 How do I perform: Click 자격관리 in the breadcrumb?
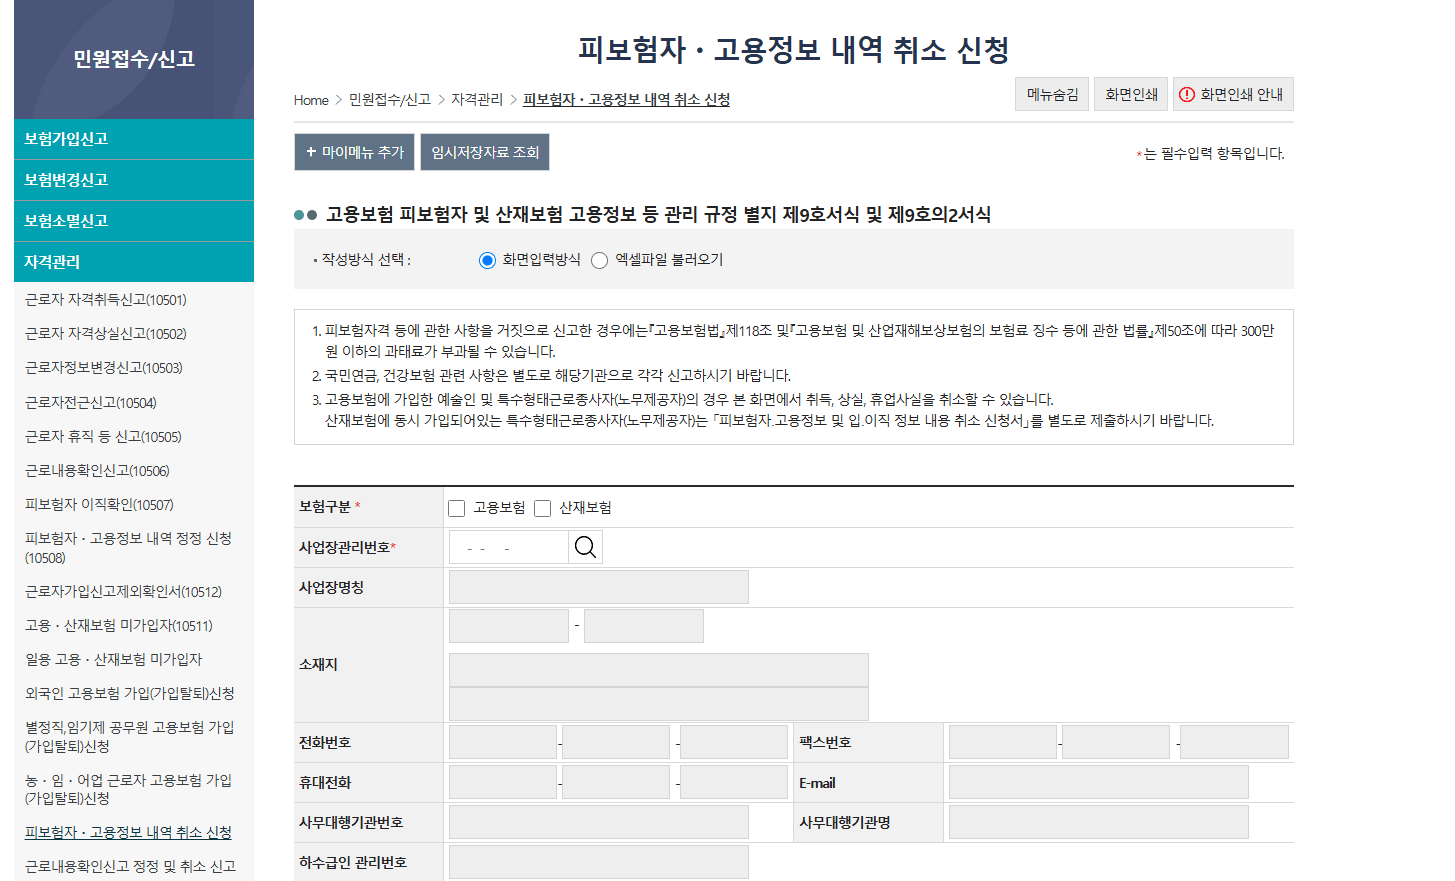click(x=477, y=100)
